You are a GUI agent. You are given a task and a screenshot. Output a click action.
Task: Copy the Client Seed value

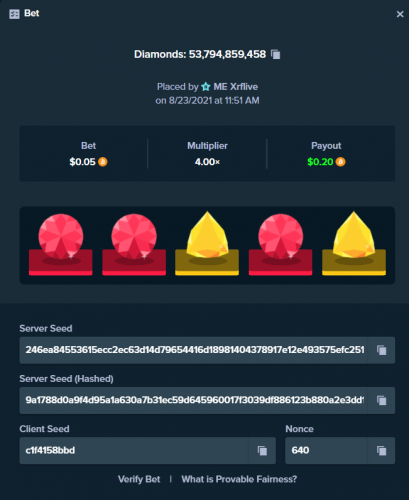262,451
